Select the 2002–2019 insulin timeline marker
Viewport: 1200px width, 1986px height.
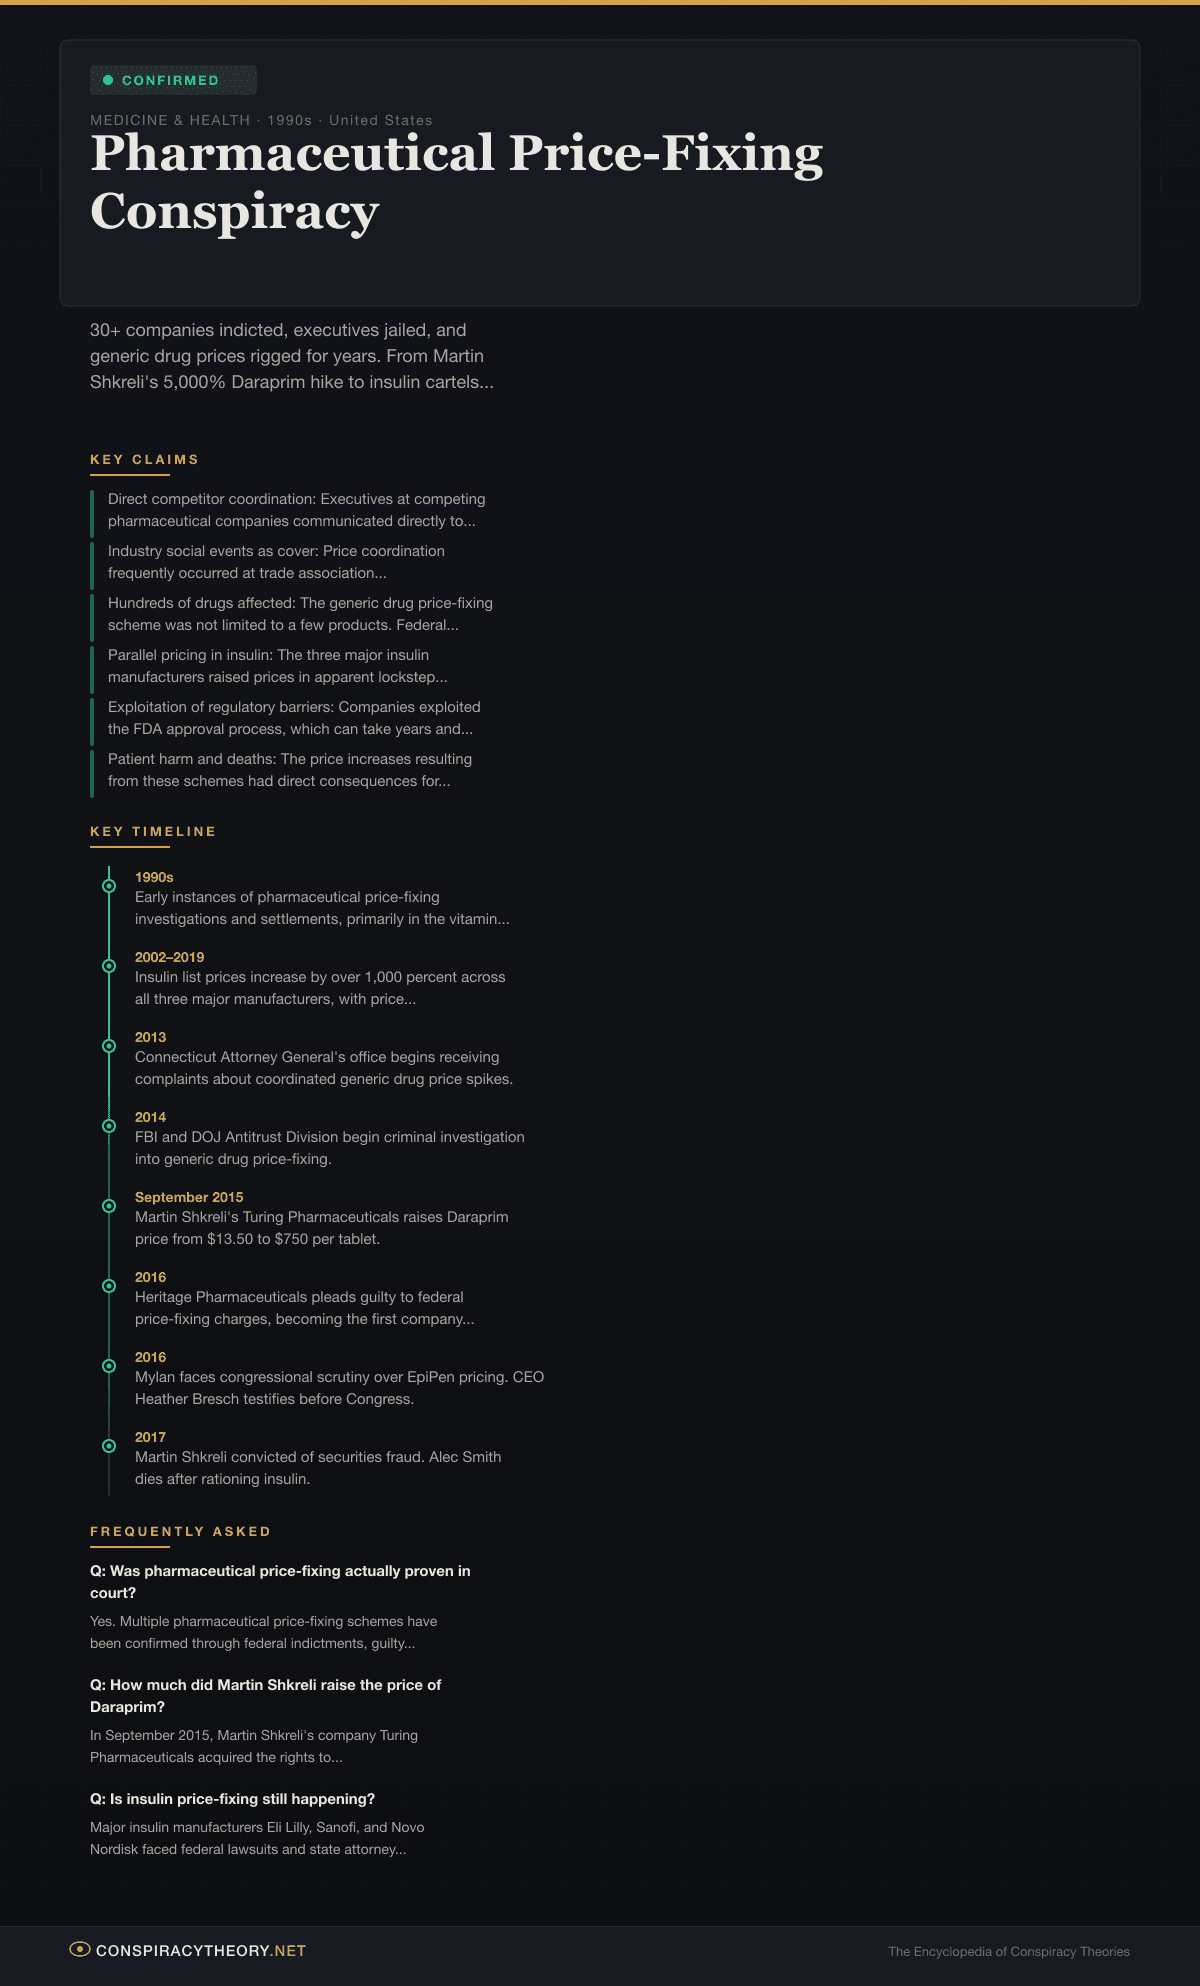pyautogui.click(x=109, y=966)
